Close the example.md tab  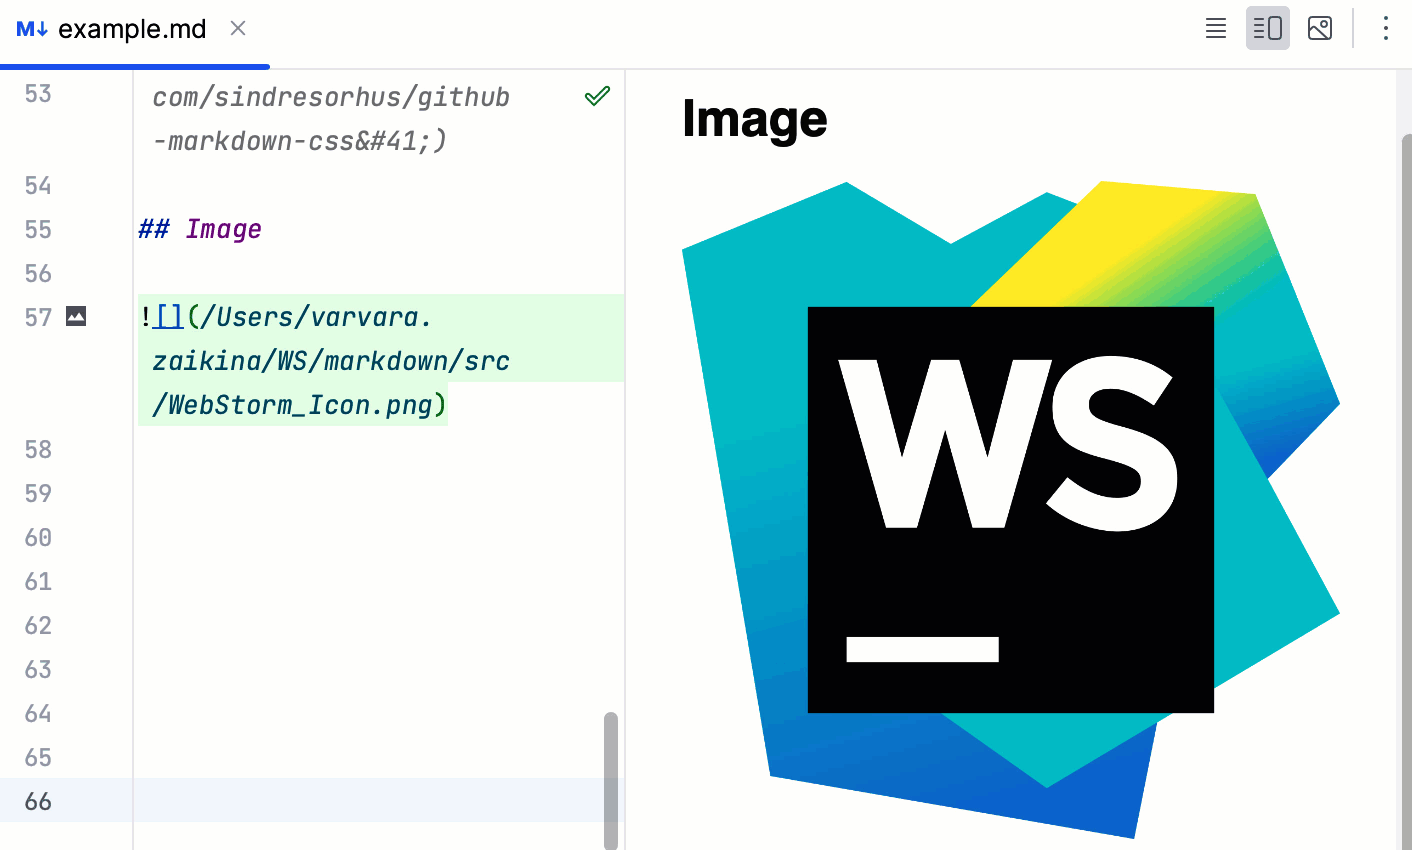pos(237,29)
